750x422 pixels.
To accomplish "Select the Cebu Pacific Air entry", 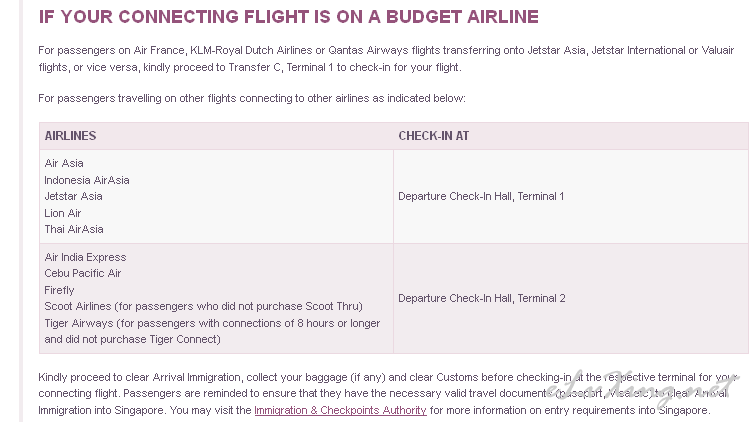I will [83, 273].
